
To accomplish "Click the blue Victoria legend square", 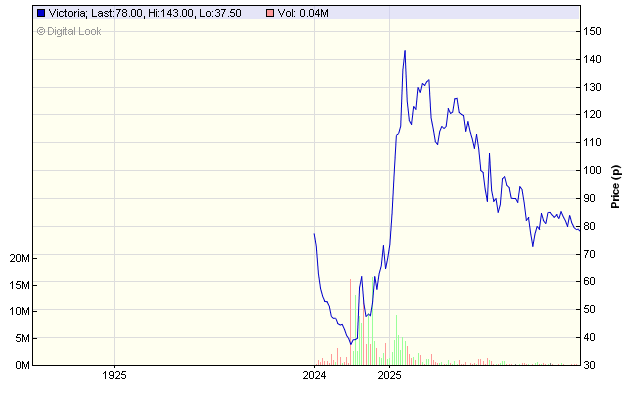I will [41, 13].
